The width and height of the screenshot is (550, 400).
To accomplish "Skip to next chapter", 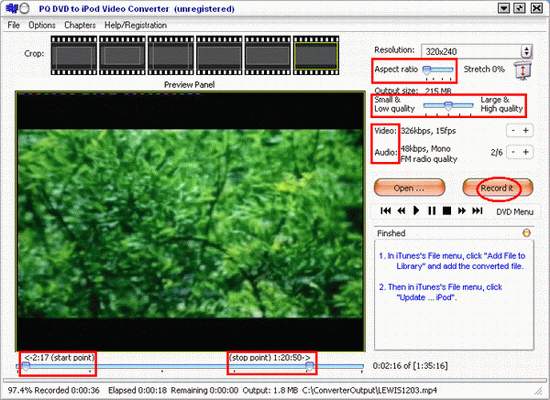I will [477, 211].
